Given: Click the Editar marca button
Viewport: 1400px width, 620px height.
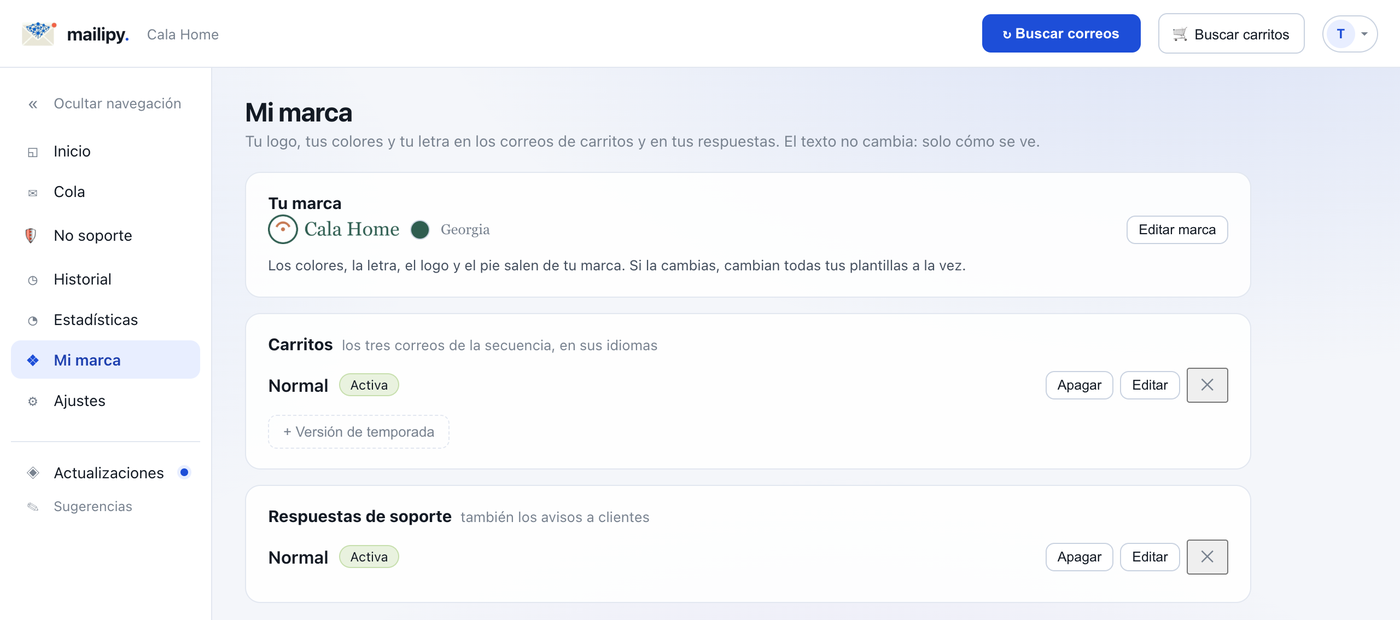Looking at the screenshot, I should coord(1177,230).
